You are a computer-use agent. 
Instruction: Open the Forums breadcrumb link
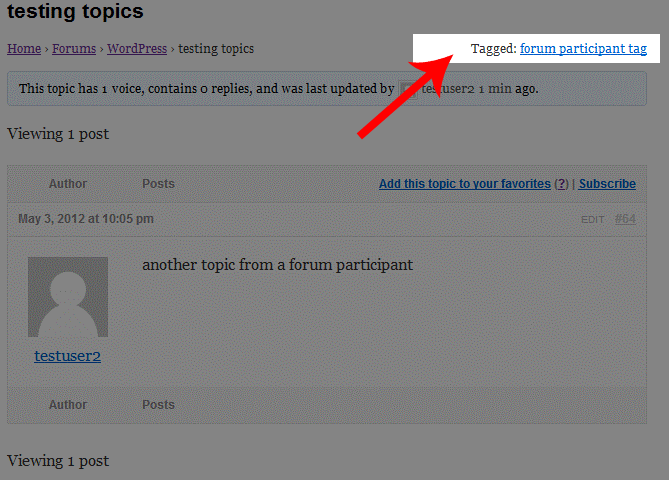point(74,48)
